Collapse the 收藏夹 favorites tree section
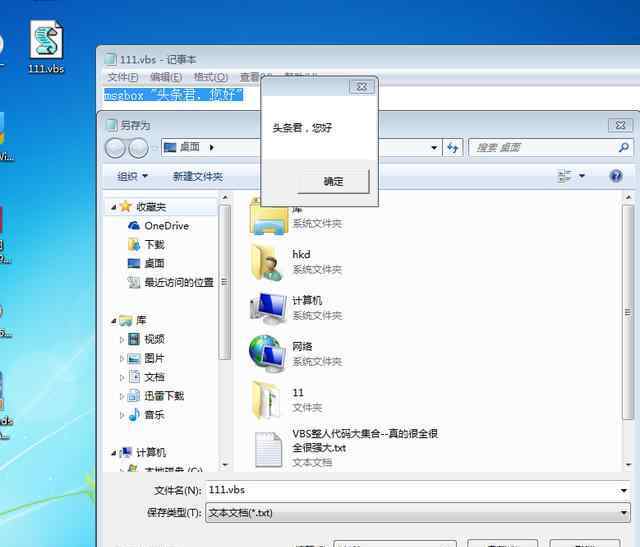Image resolution: width=640 pixels, height=547 pixels. (x=112, y=207)
